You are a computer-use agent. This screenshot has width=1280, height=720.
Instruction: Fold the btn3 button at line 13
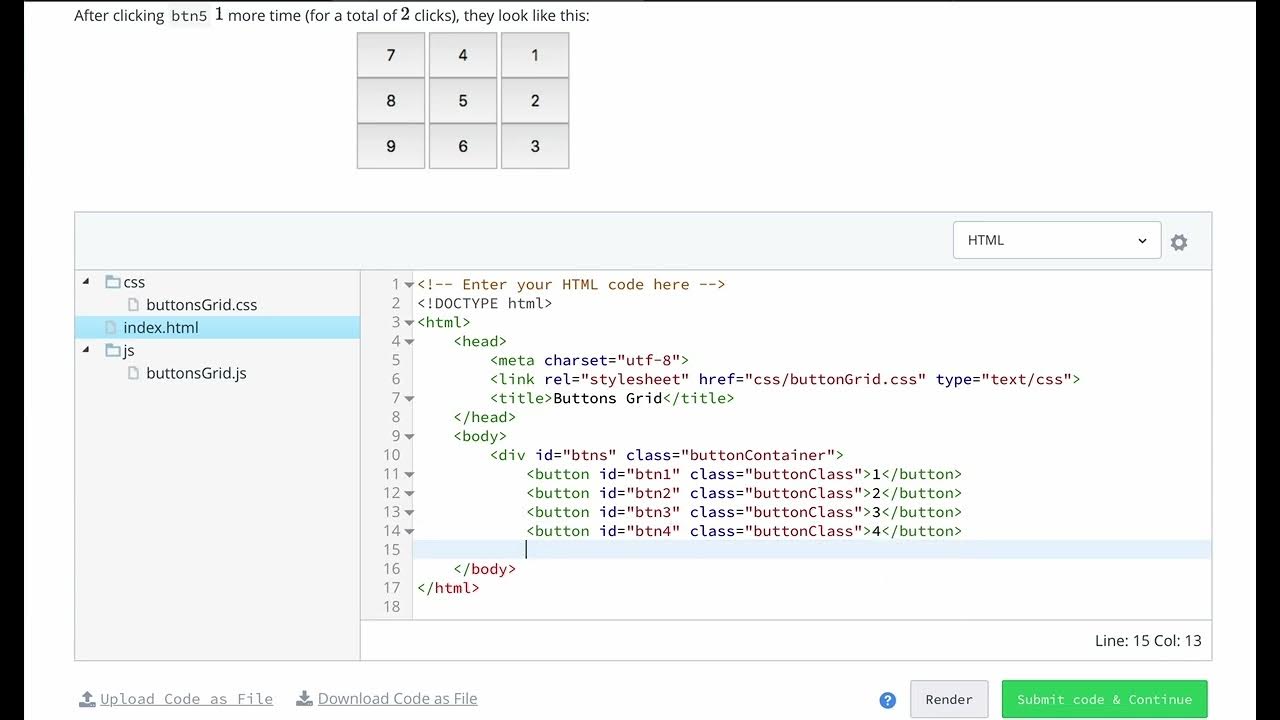[x=409, y=513]
